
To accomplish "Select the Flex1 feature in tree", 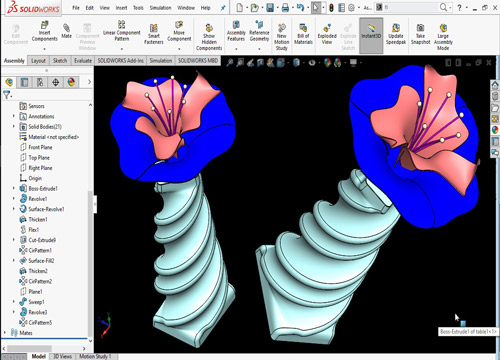I will pos(33,230).
